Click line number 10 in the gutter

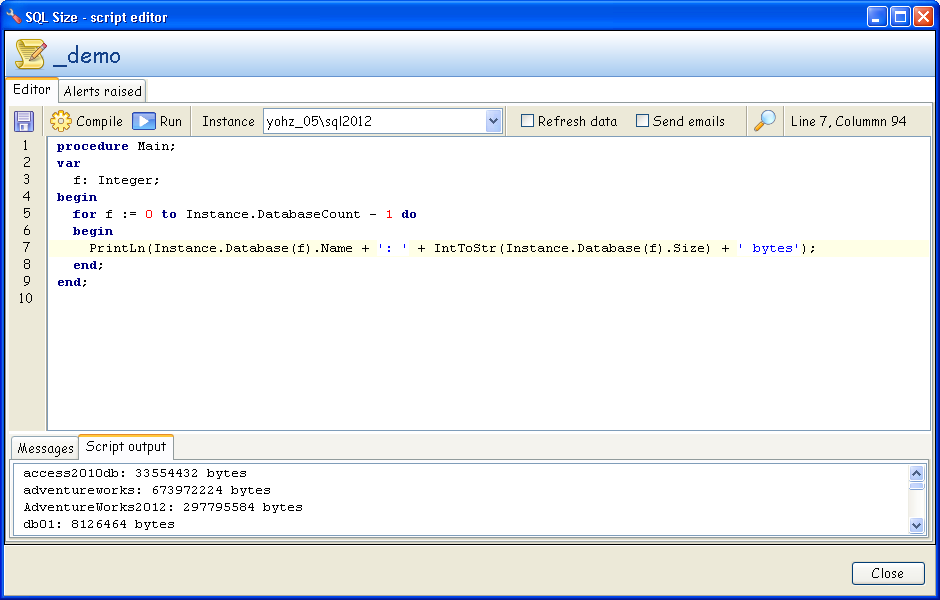[x=26, y=299]
